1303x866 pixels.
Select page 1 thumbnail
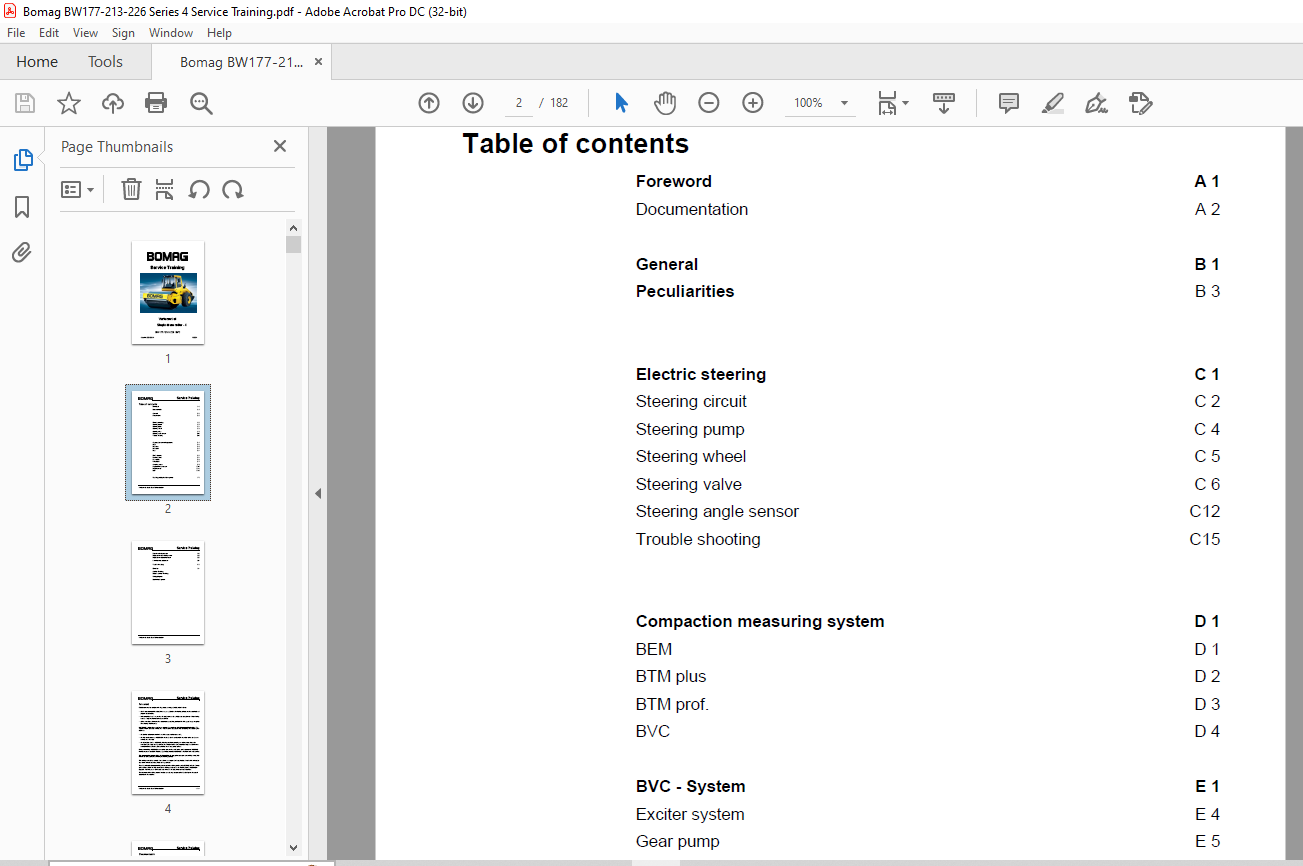pyautogui.click(x=168, y=293)
